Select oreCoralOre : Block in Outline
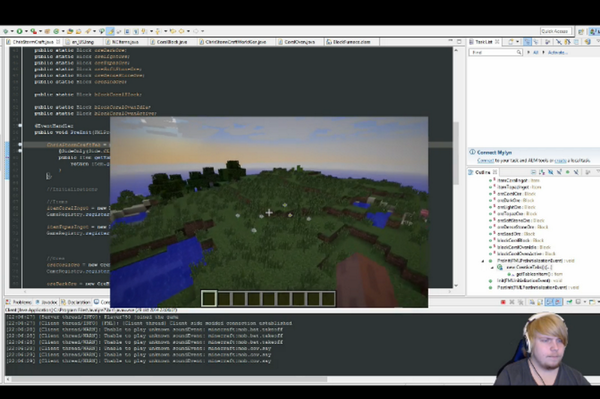The width and height of the screenshot is (600, 399). pos(516,194)
